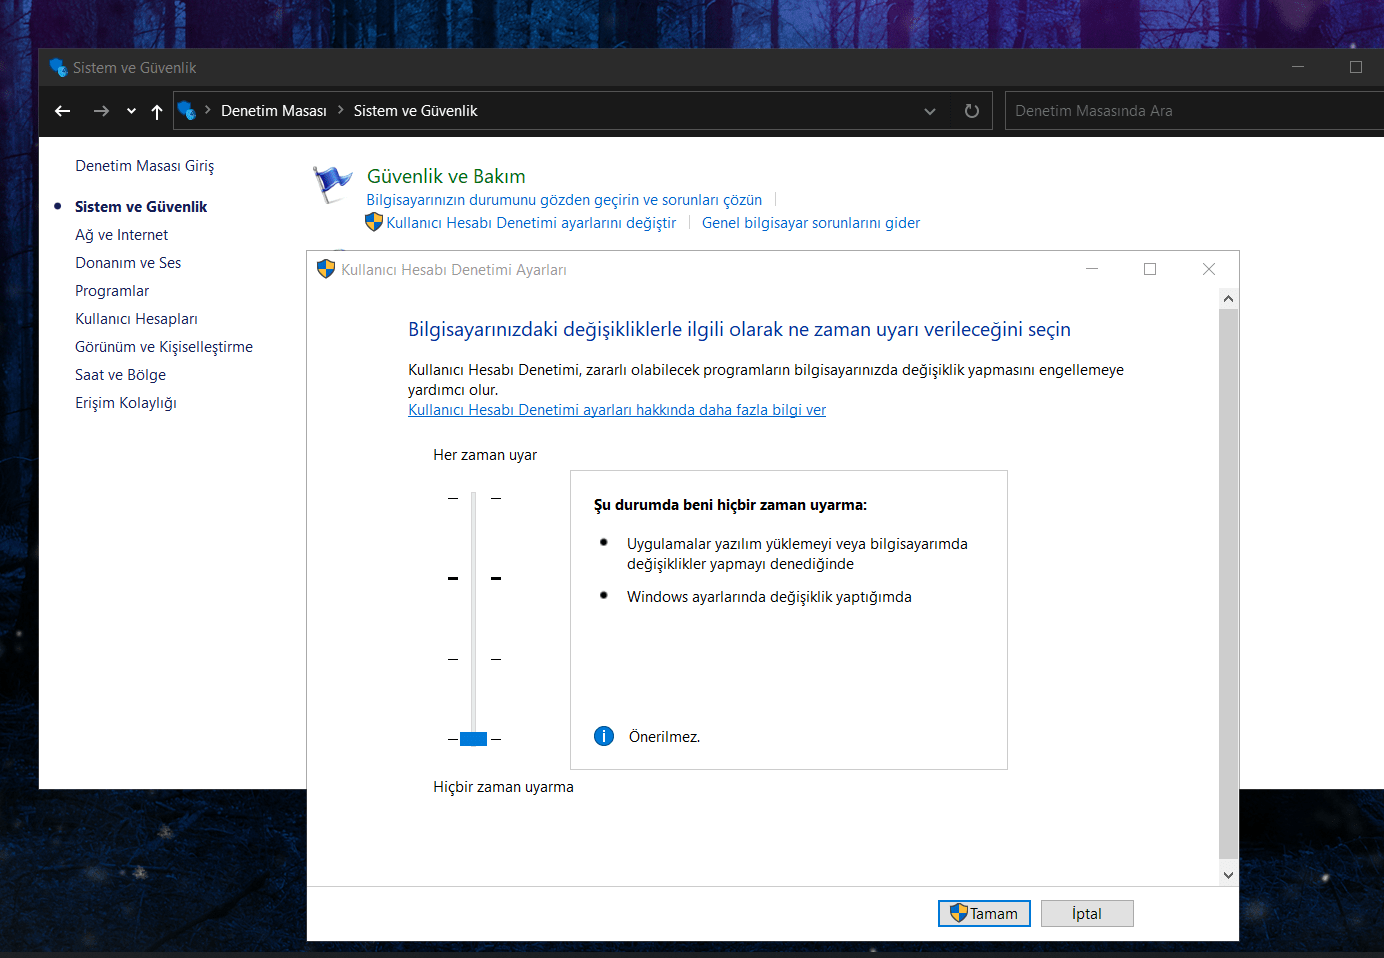Click the vertical scrollbar thumb in UAC dialog
Image resolution: width=1384 pixels, height=958 pixels.
click(x=1229, y=584)
